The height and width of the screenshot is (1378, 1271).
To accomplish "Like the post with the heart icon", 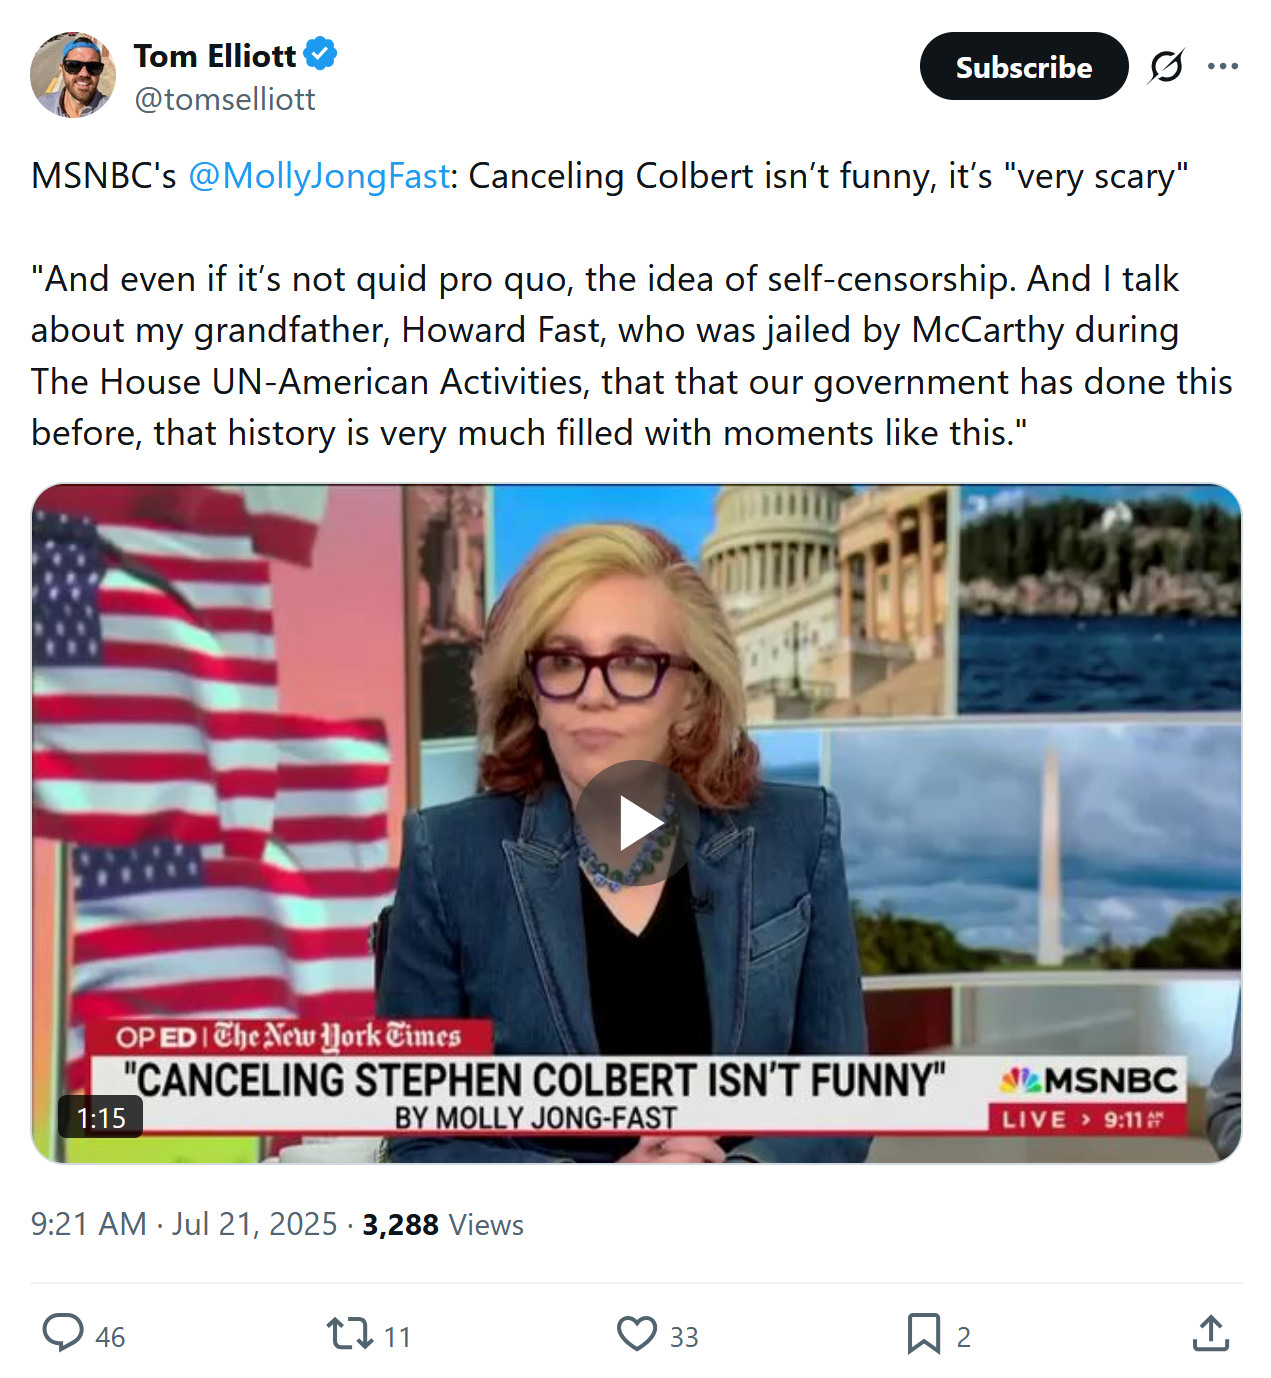I will click(x=637, y=1334).
